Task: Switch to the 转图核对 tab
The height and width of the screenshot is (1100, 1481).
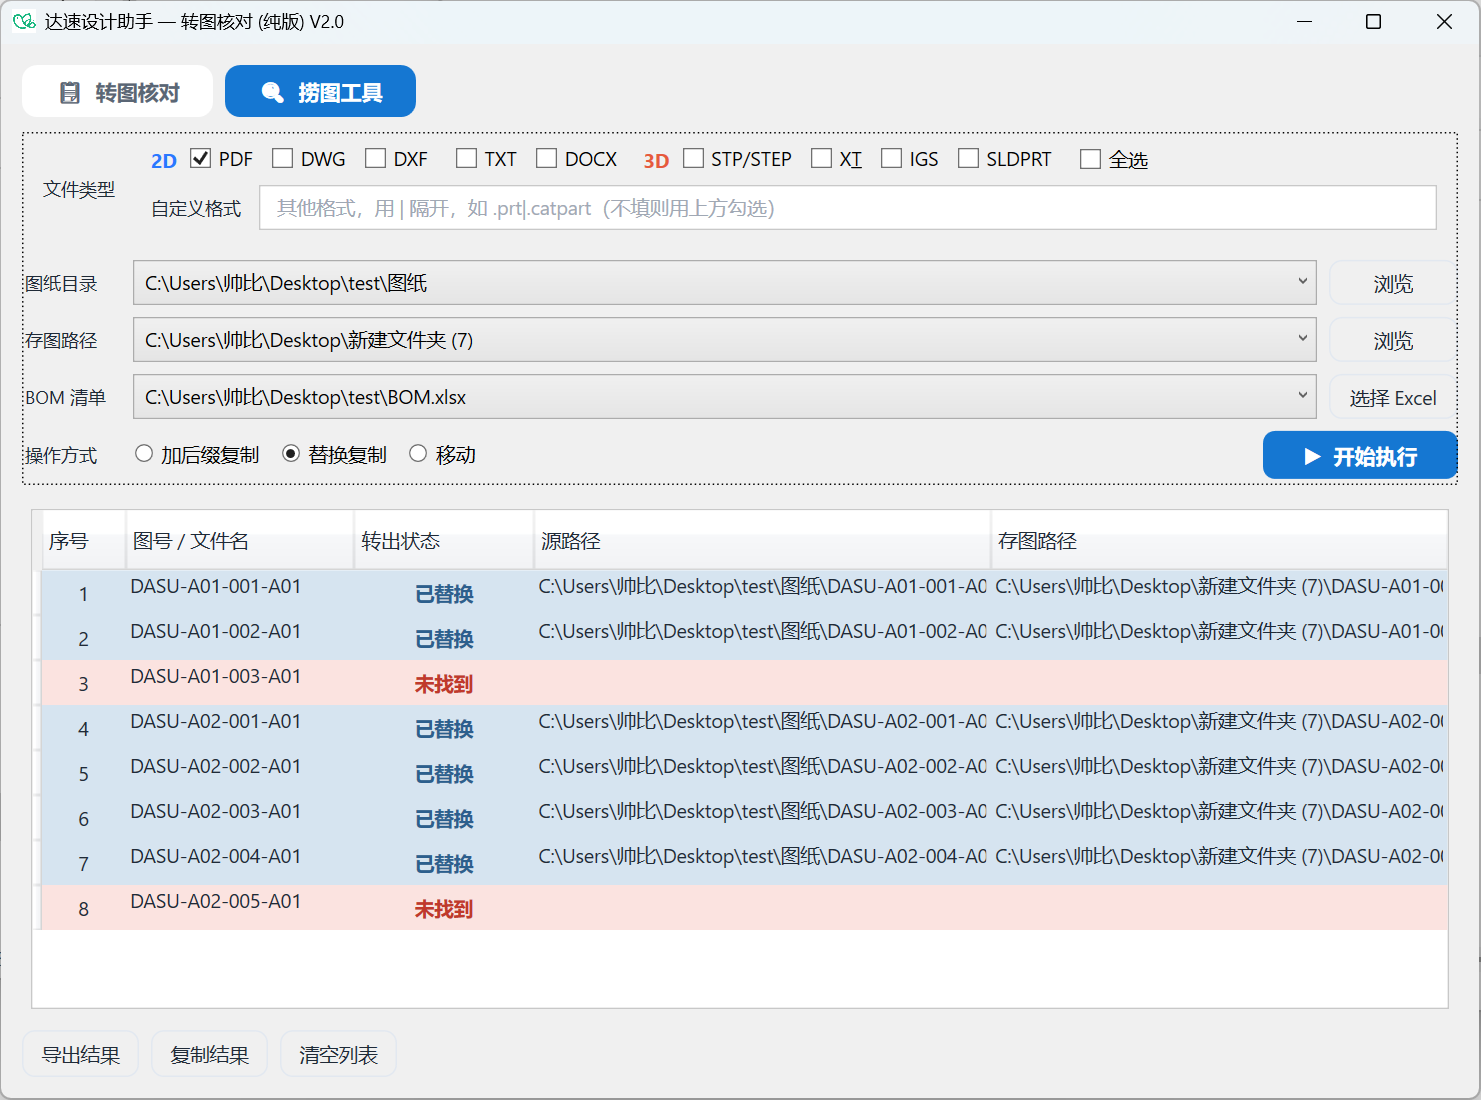Action: (118, 92)
